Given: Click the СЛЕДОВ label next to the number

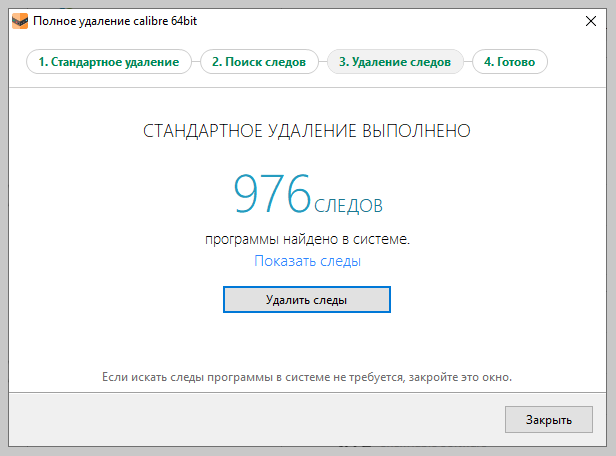Looking at the screenshot, I should (x=348, y=206).
